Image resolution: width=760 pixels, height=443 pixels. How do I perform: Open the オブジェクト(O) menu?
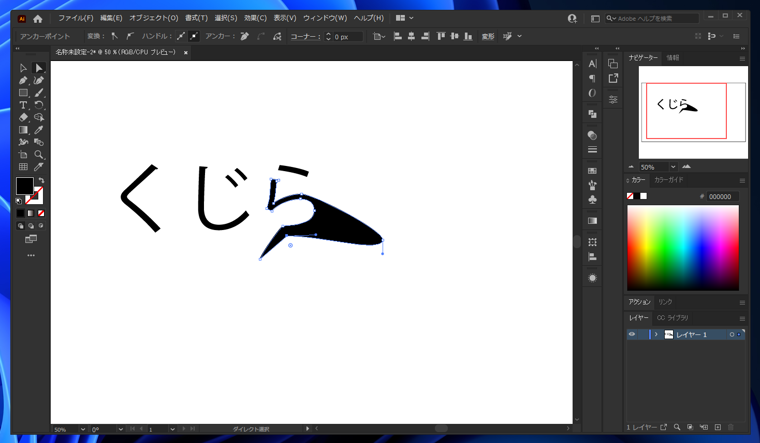(x=154, y=18)
